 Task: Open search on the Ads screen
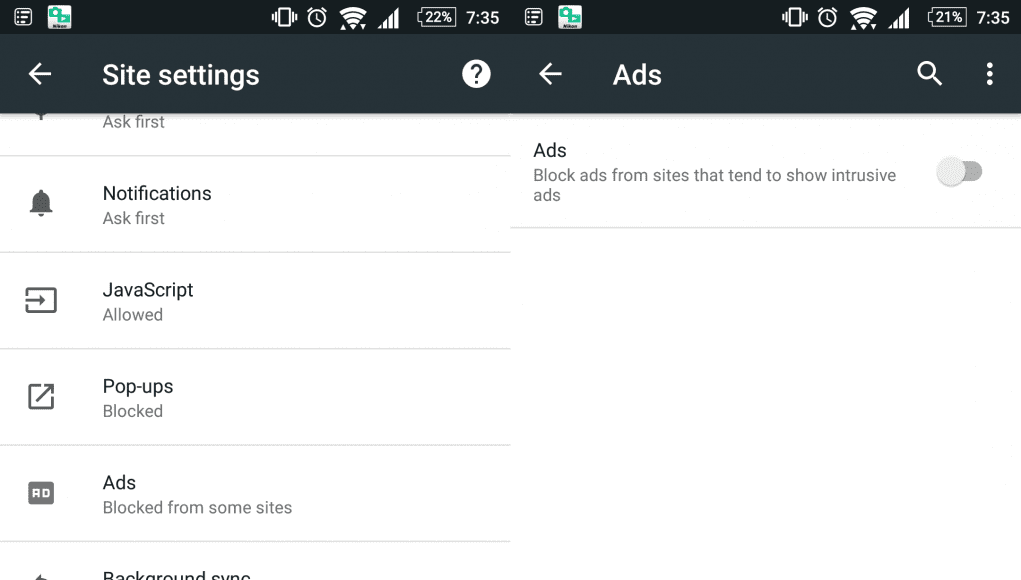click(929, 74)
